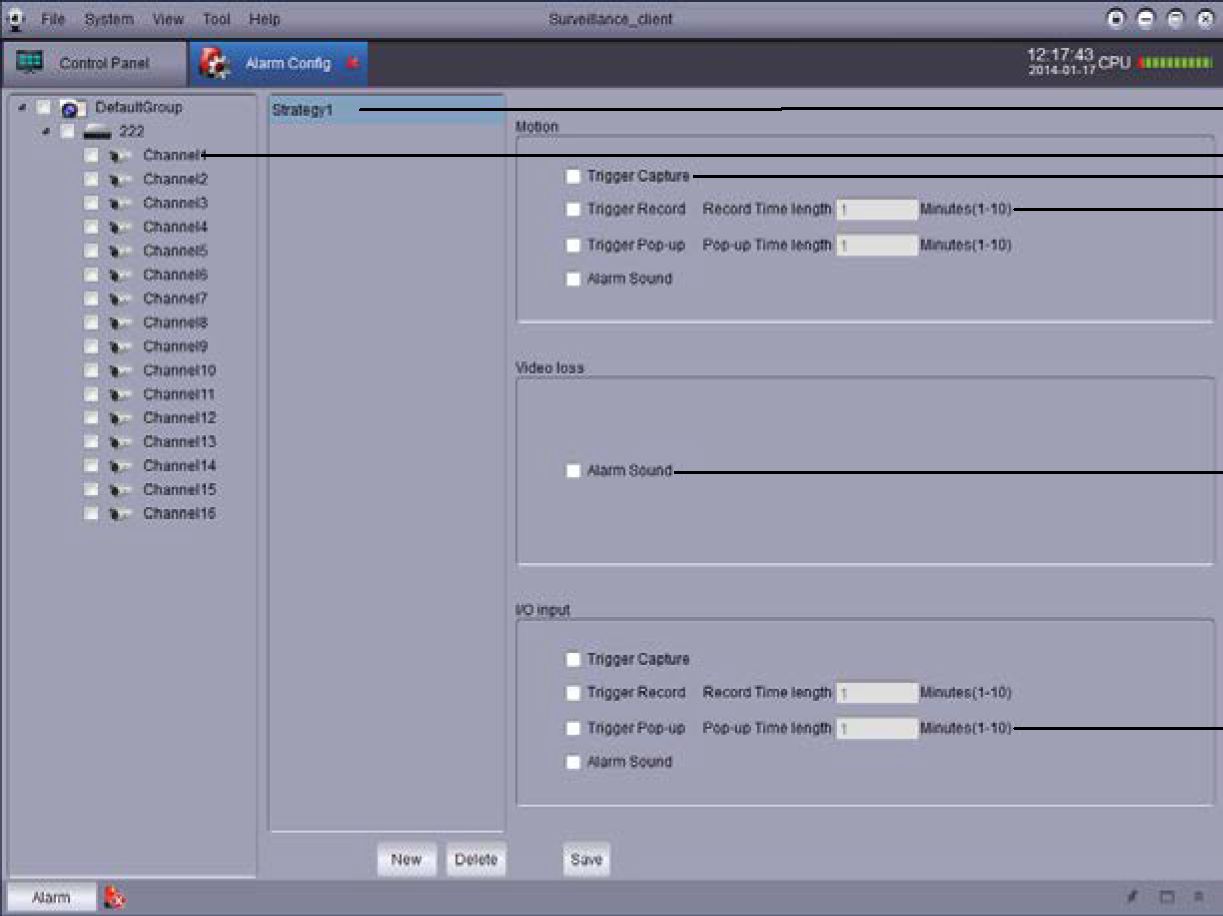Click the Control Panel monitor icon
Screen dimensions: 1223x916
tap(29, 63)
